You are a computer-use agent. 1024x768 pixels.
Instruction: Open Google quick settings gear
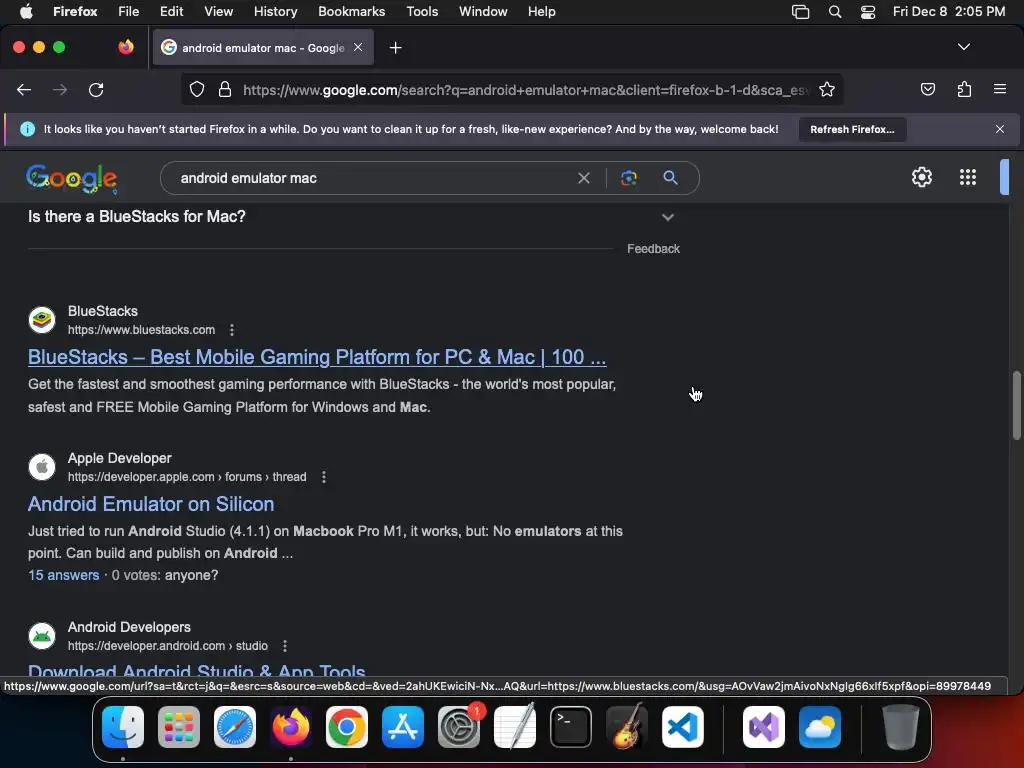921,177
